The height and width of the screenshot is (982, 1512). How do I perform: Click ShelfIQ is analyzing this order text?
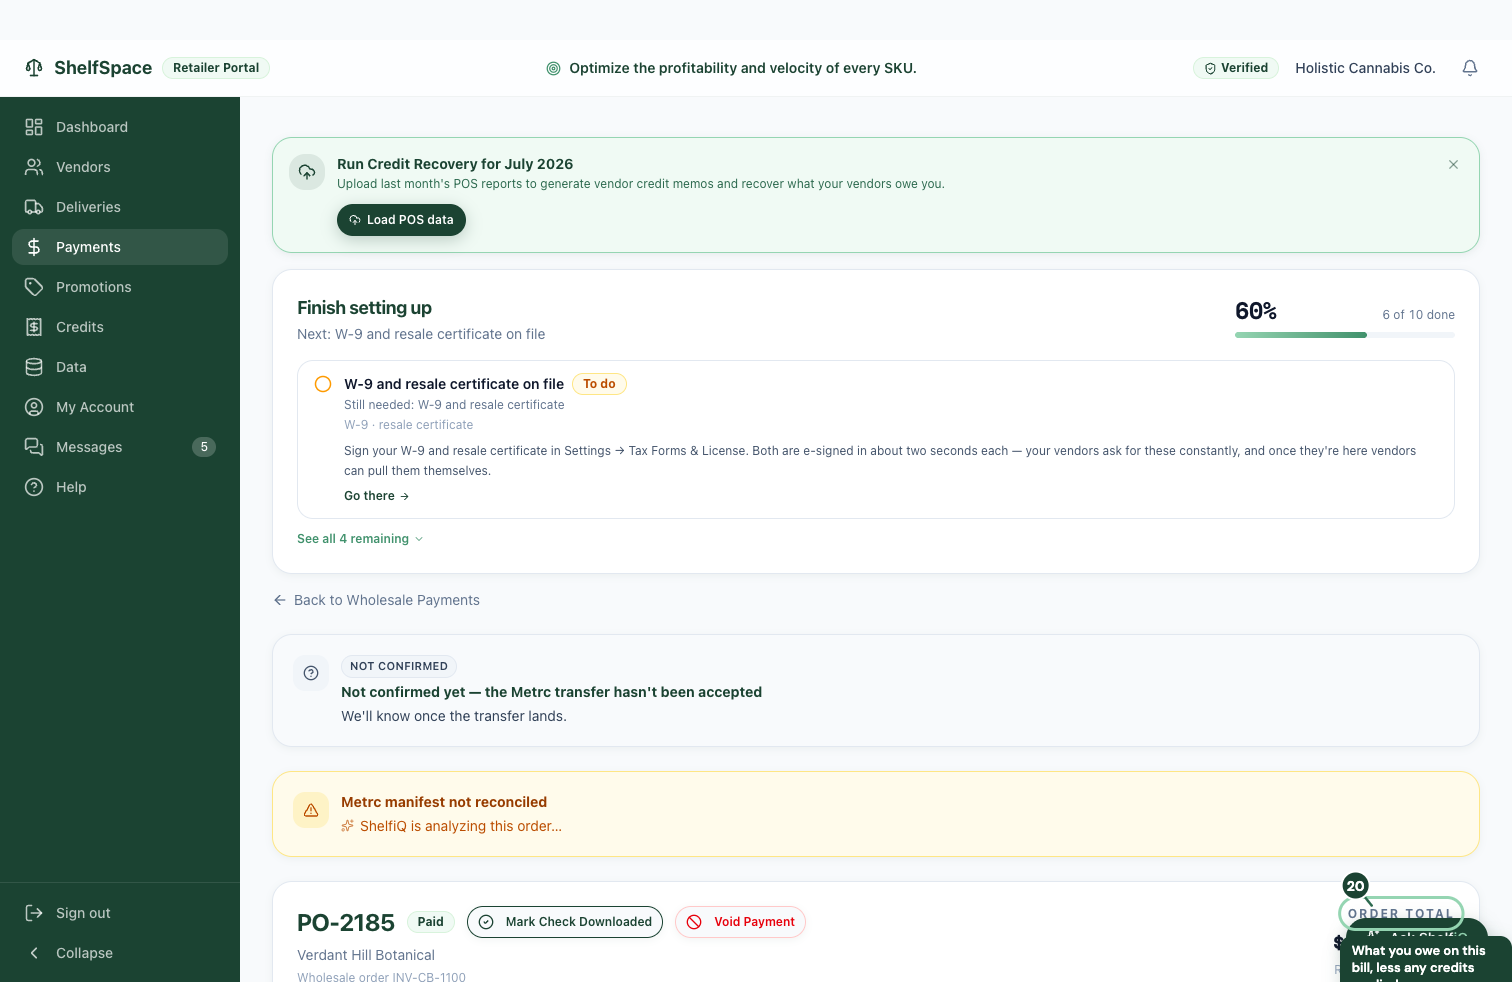pyautogui.click(x=461, y=826)
